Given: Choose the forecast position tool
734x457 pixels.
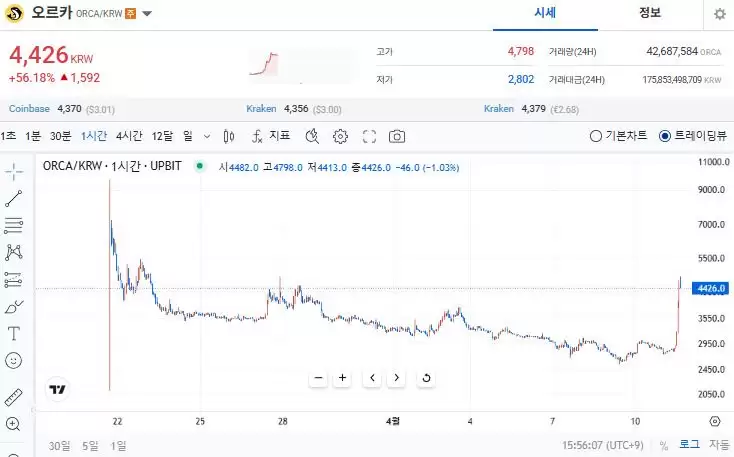Looking at the screenshot, I should (x=14, y=280).
